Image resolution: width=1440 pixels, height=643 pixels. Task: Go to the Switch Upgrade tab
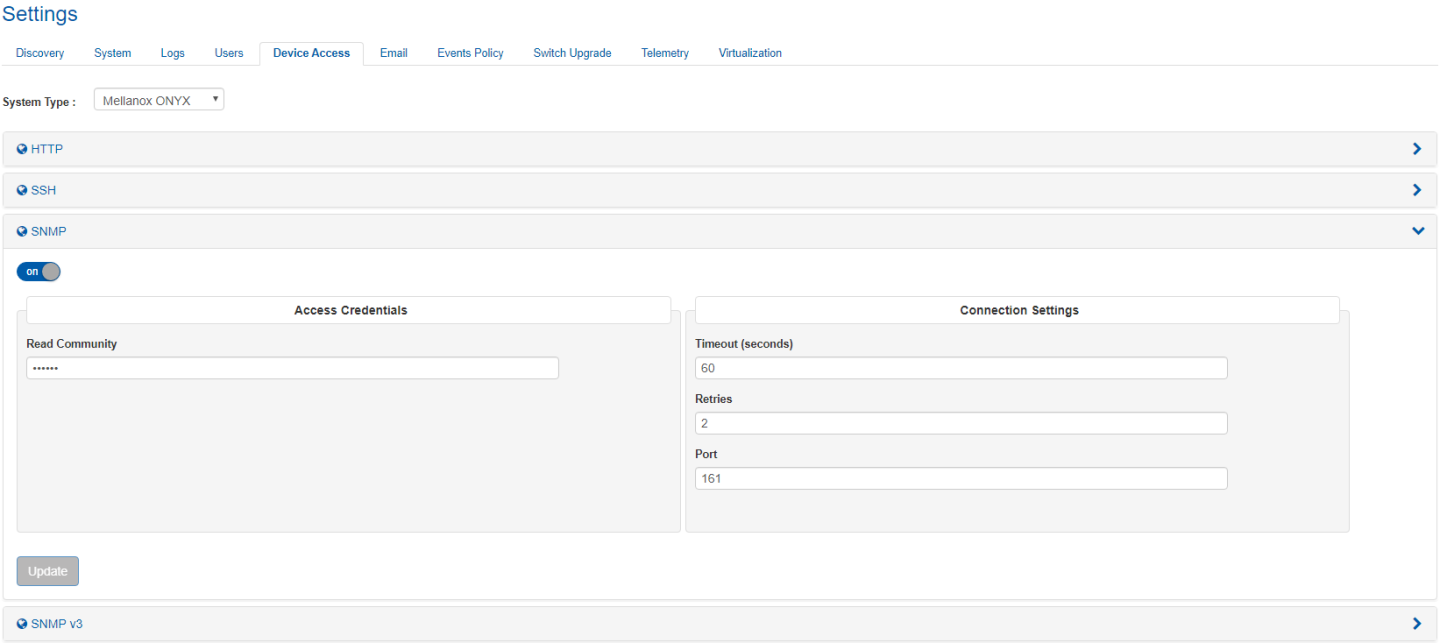(572, 53)
